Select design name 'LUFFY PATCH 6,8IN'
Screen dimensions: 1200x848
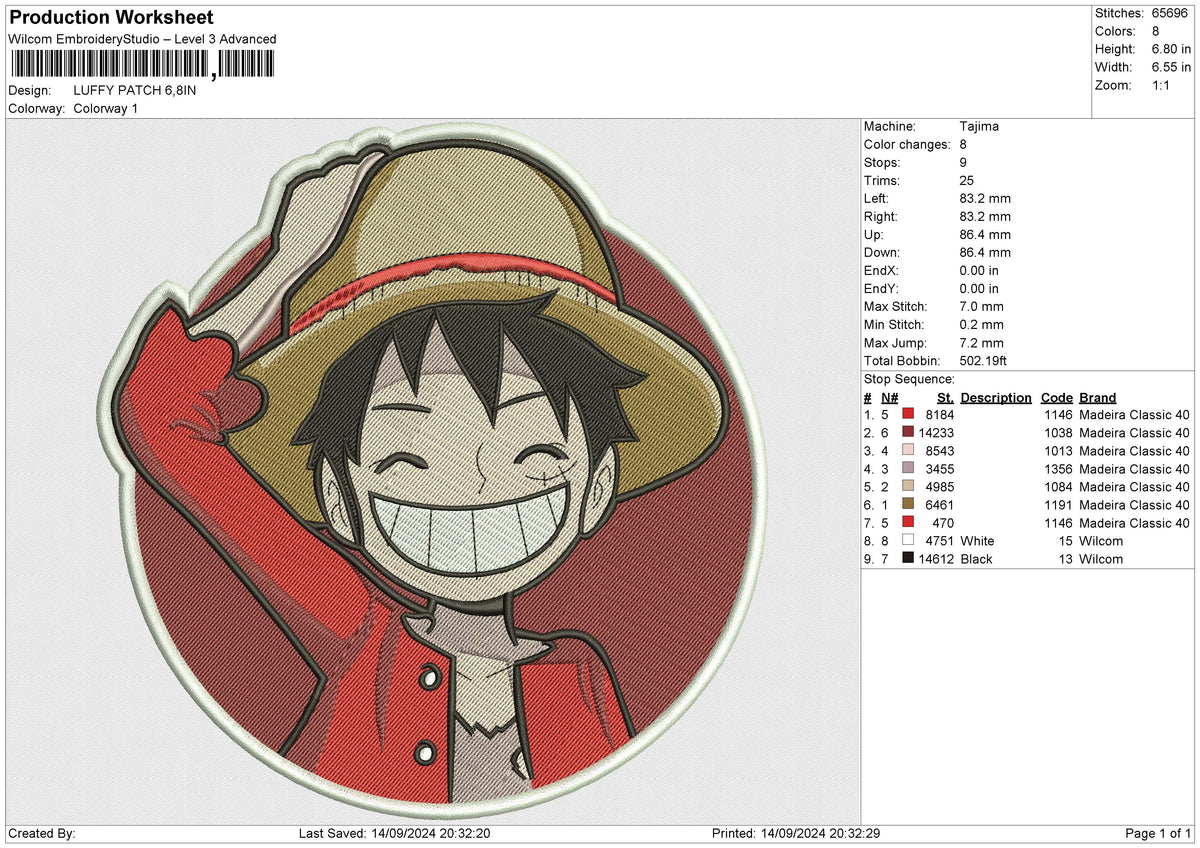tap(136, 90)
